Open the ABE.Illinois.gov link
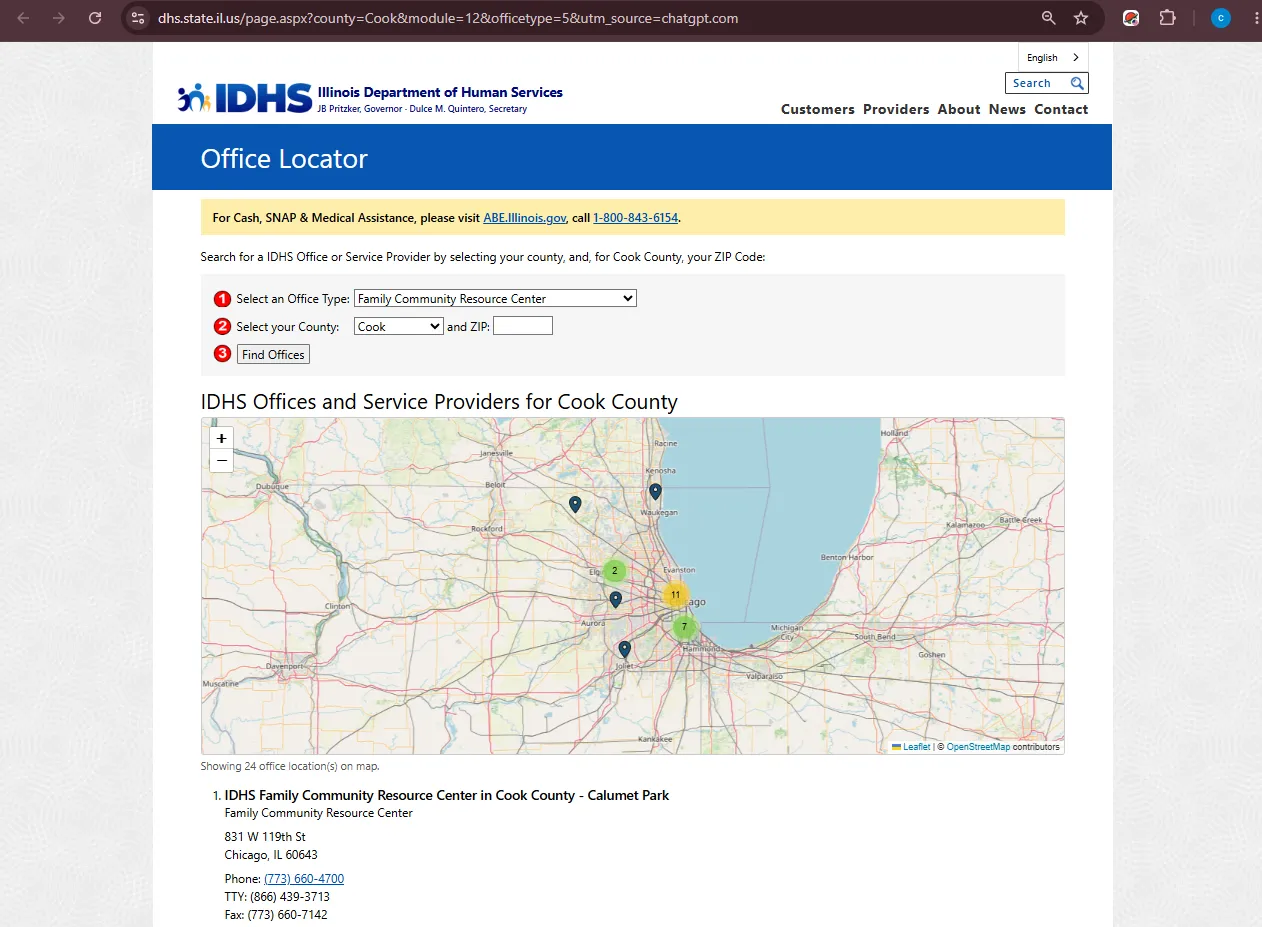The height and width of the screenshot is (927, 1262). (x=524, y=217)
